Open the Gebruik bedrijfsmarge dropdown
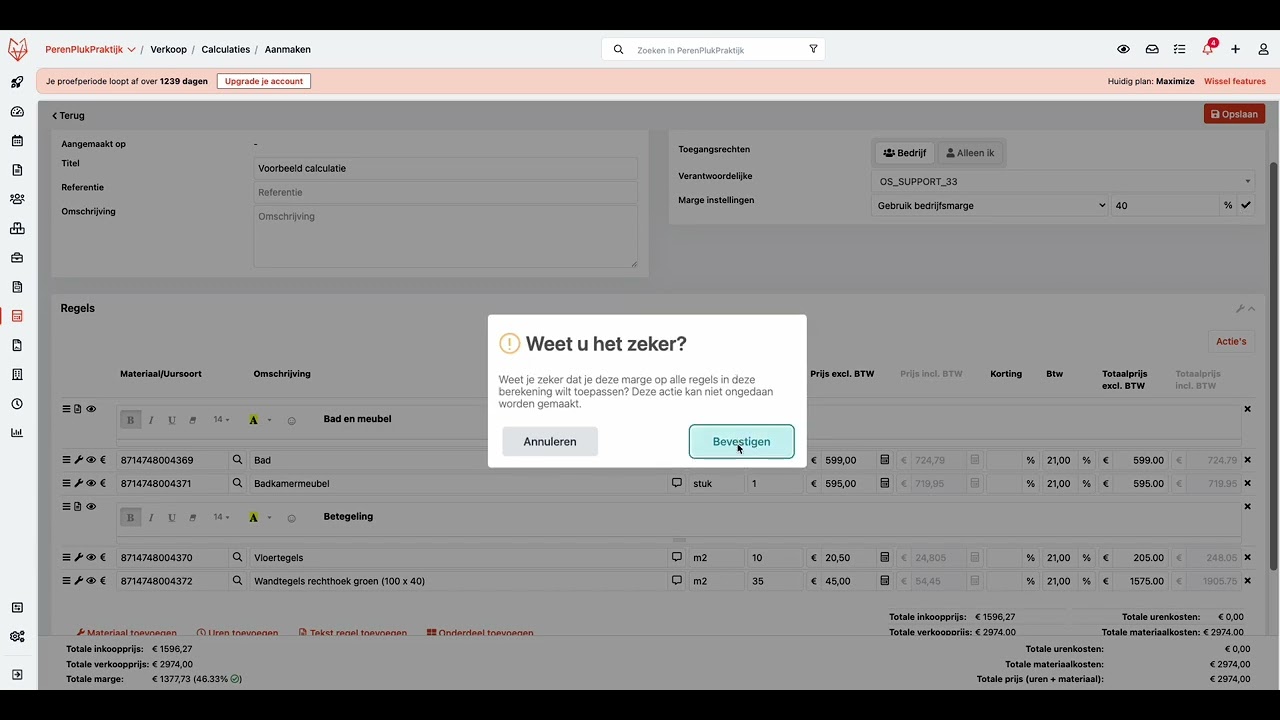1280x720 pixels. (990, 206)
